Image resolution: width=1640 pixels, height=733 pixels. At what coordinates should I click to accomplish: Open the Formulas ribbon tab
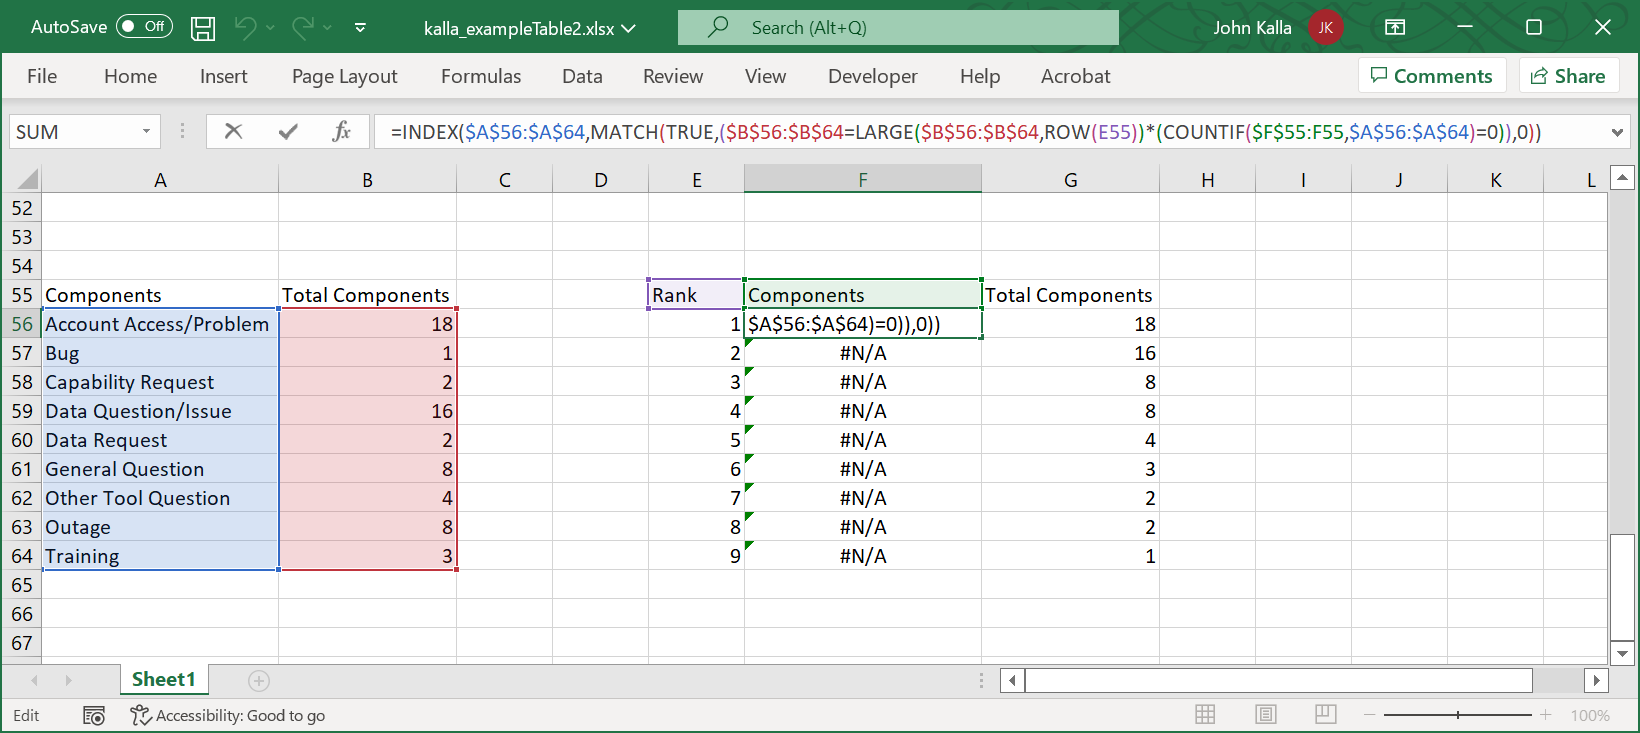tap(481, 76)
